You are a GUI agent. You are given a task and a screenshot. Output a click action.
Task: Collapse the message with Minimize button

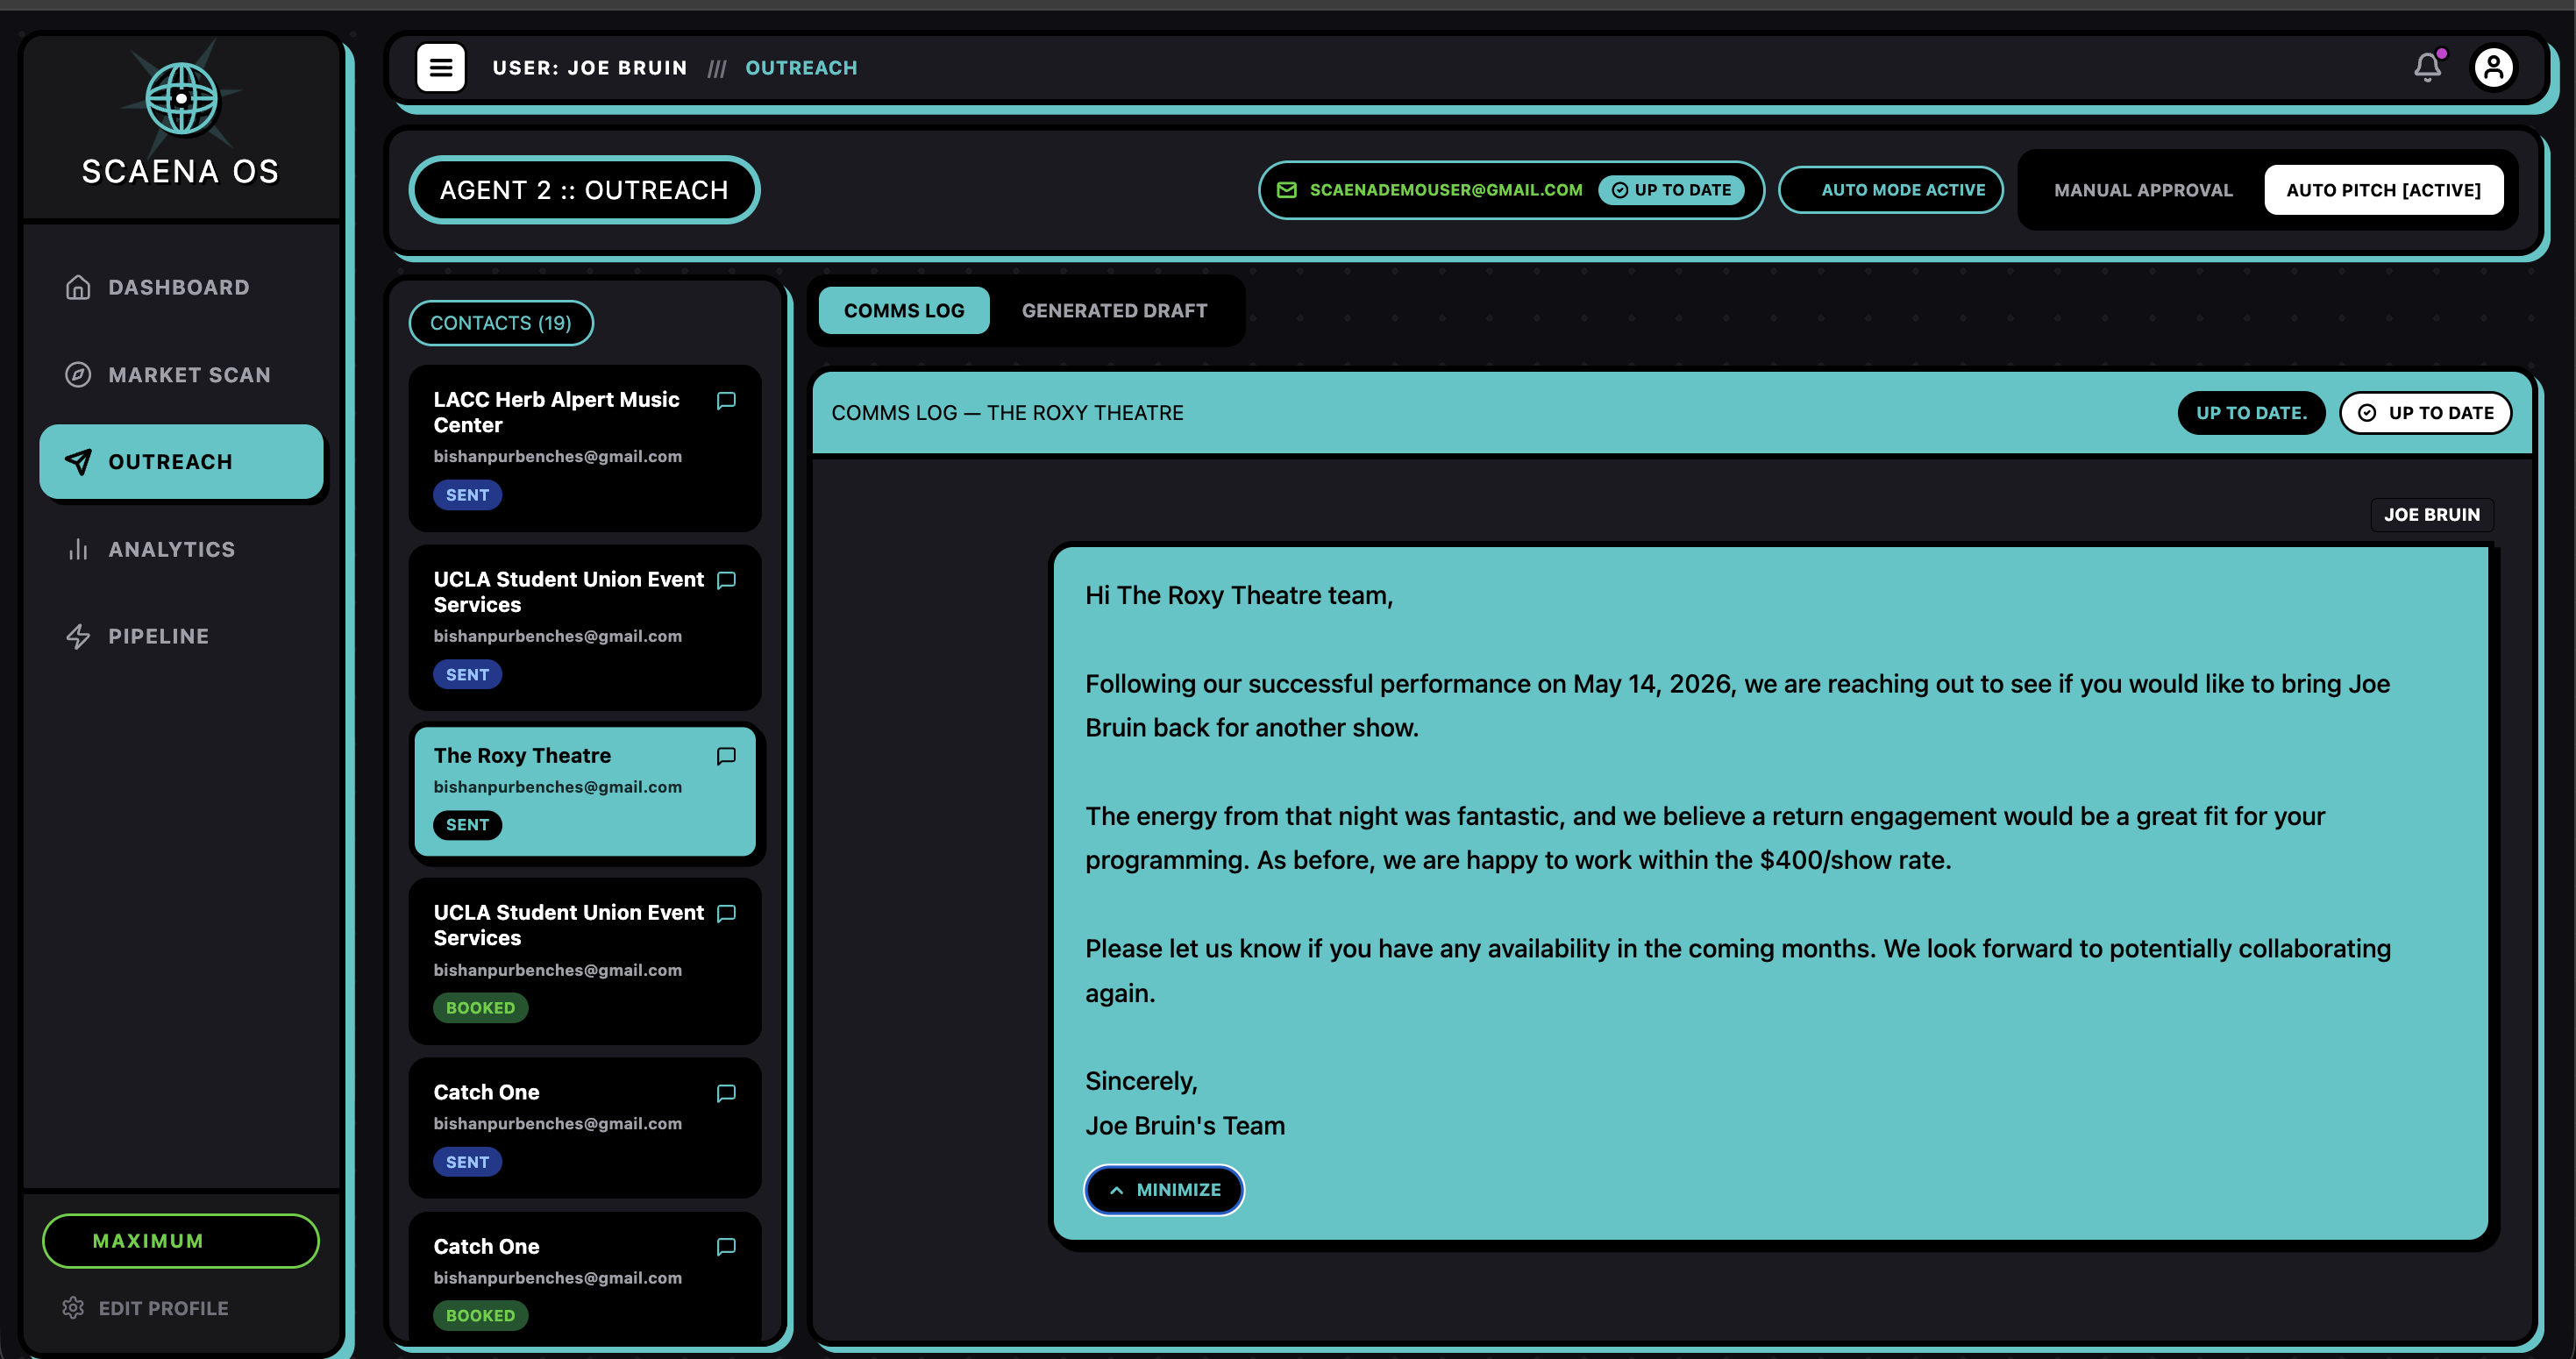(1164, 1190)
